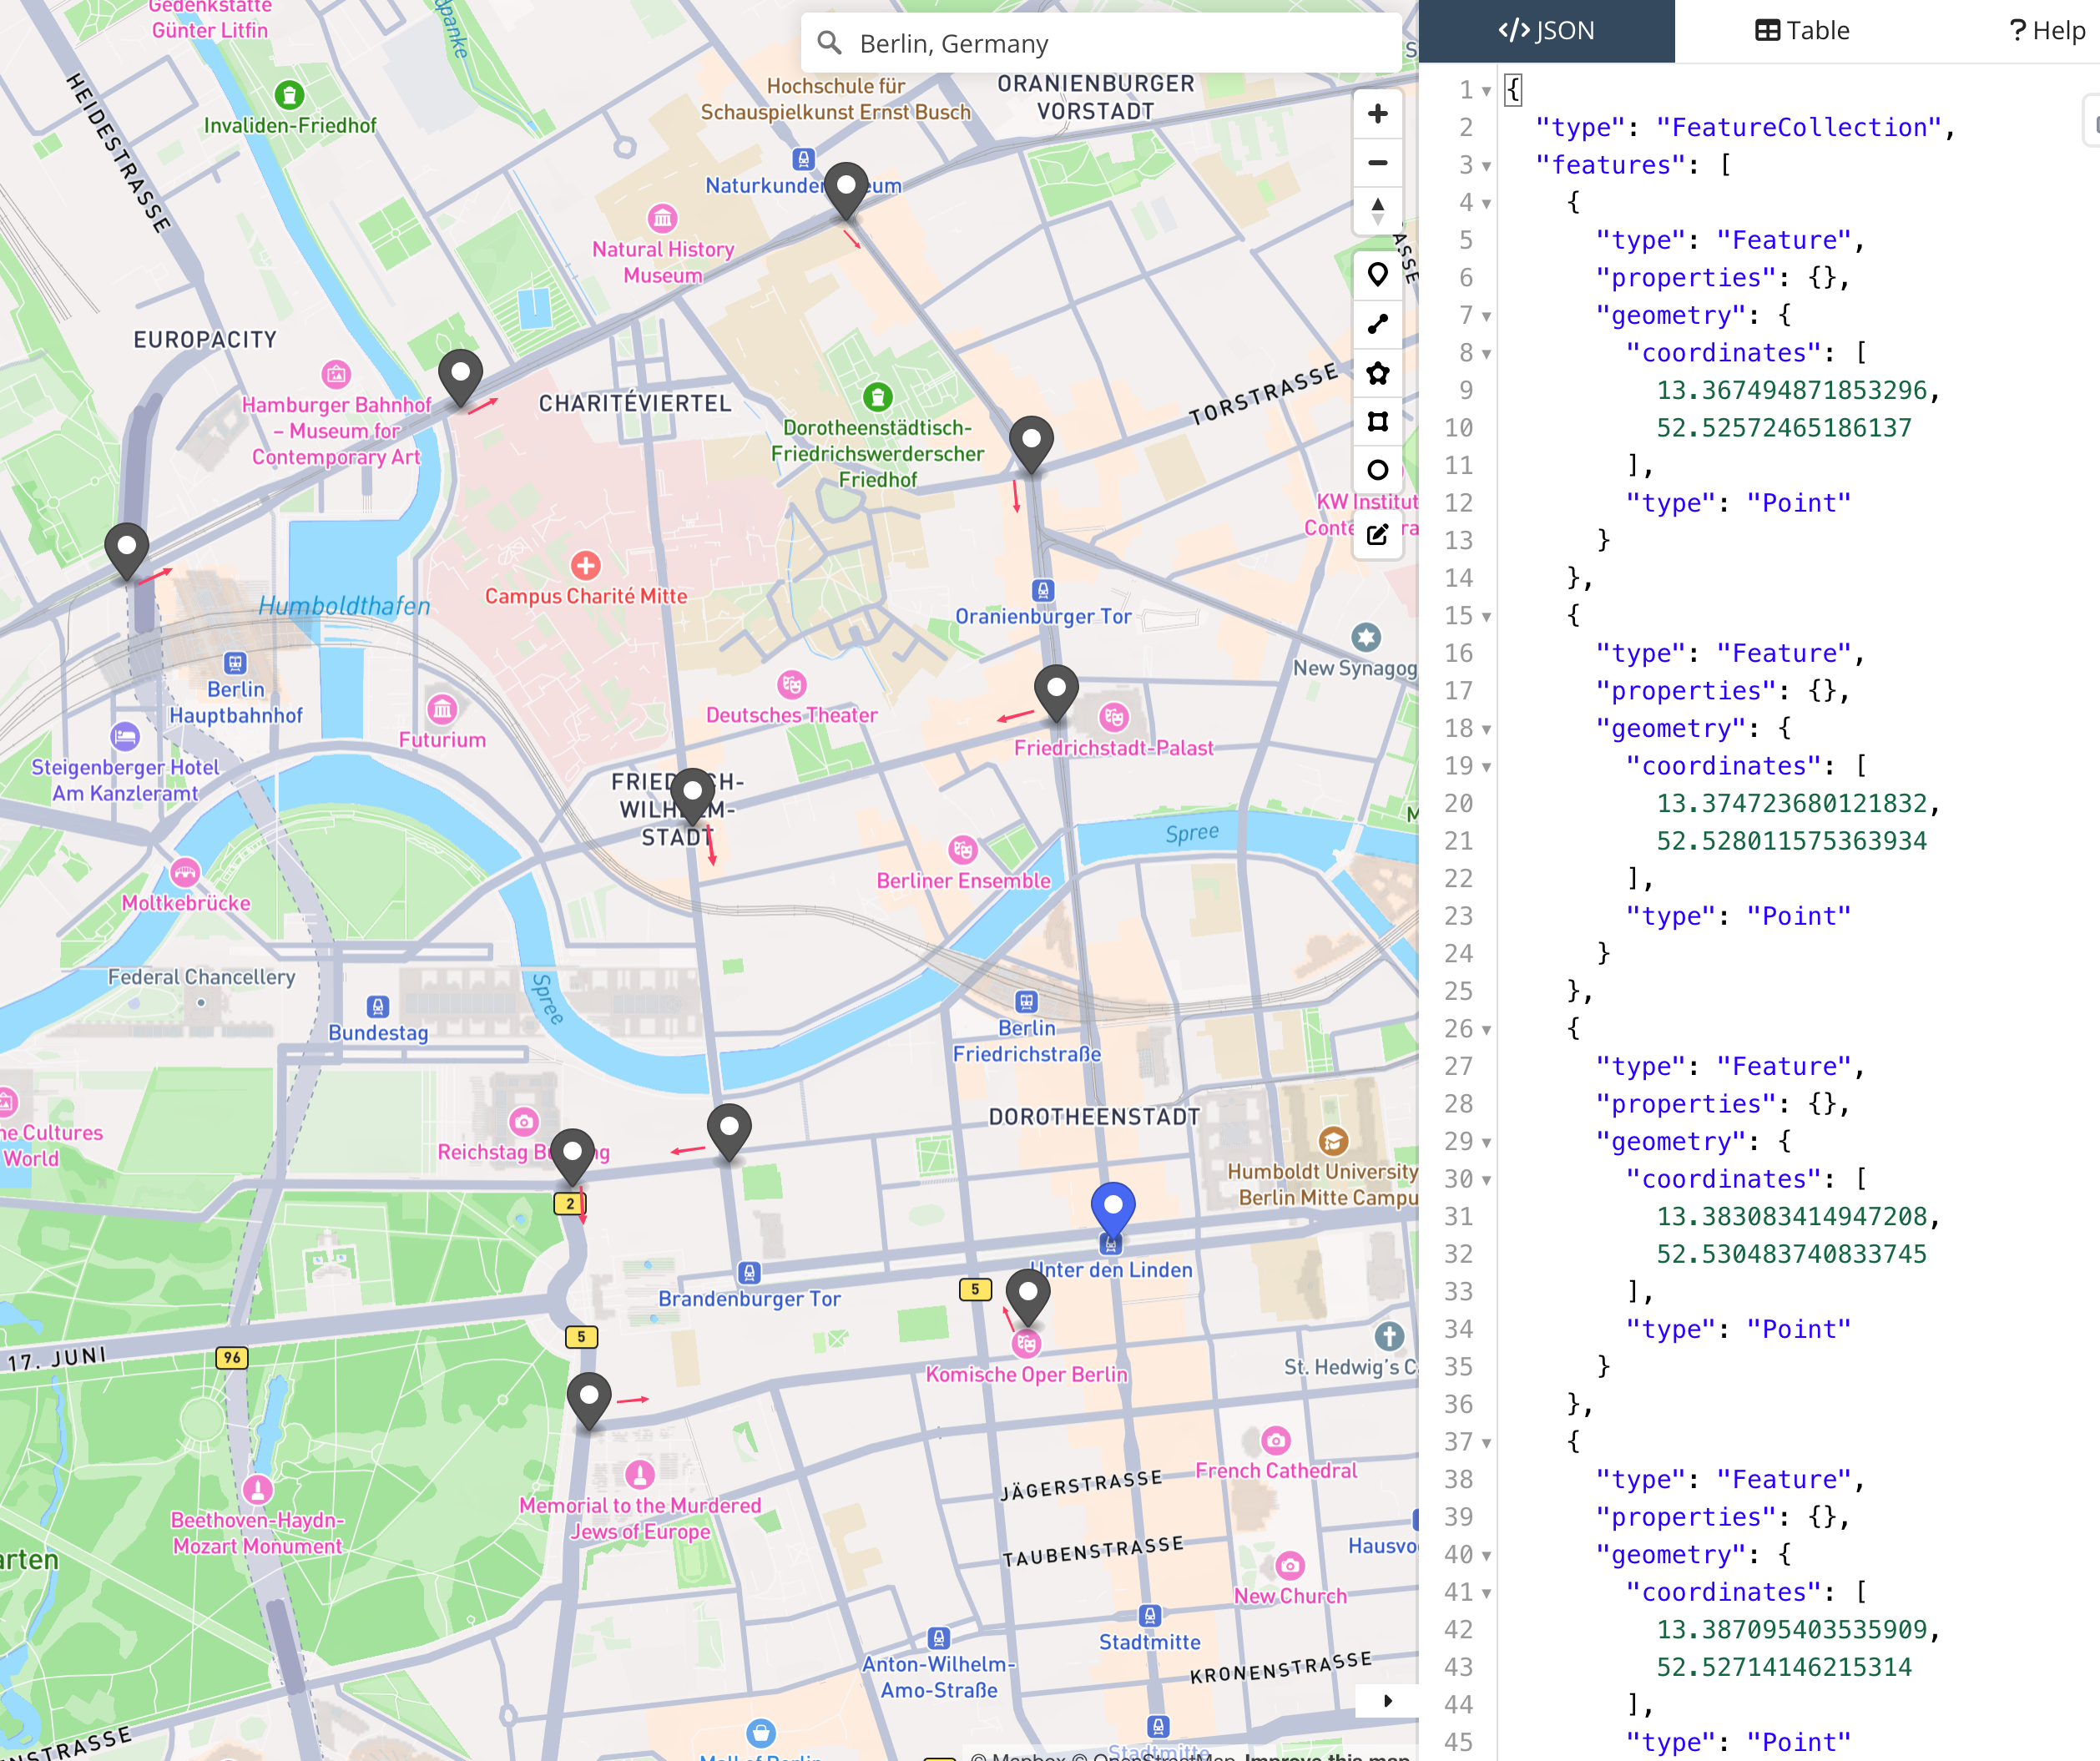Click marker near Naturkundemuseum station
2100x1761 pixels.
[x=846, y=191]
